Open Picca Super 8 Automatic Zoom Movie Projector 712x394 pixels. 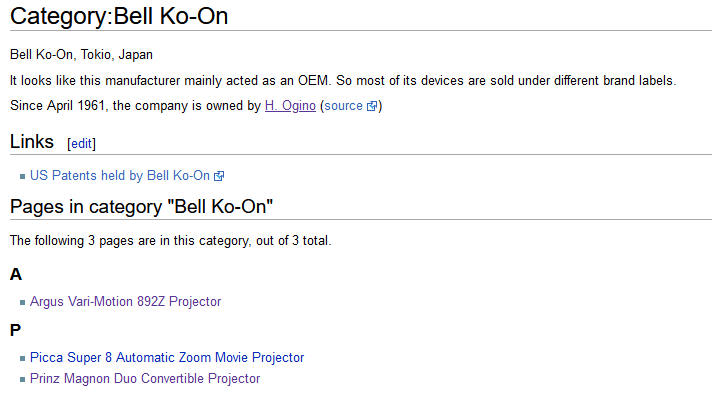[x=167, y=358]
